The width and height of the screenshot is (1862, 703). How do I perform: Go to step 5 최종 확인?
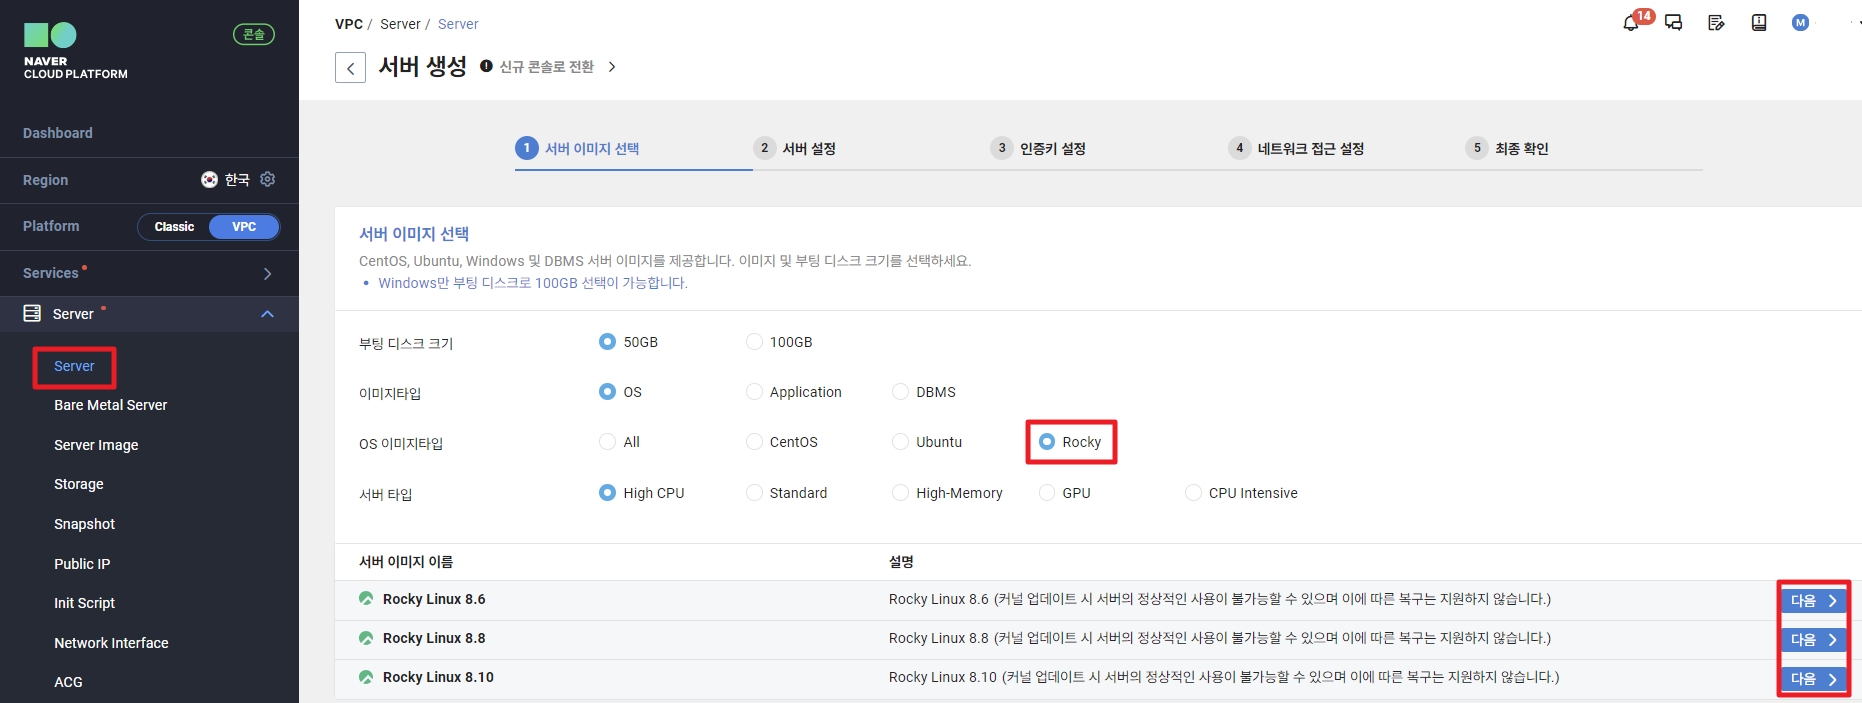pos(1508,148)
